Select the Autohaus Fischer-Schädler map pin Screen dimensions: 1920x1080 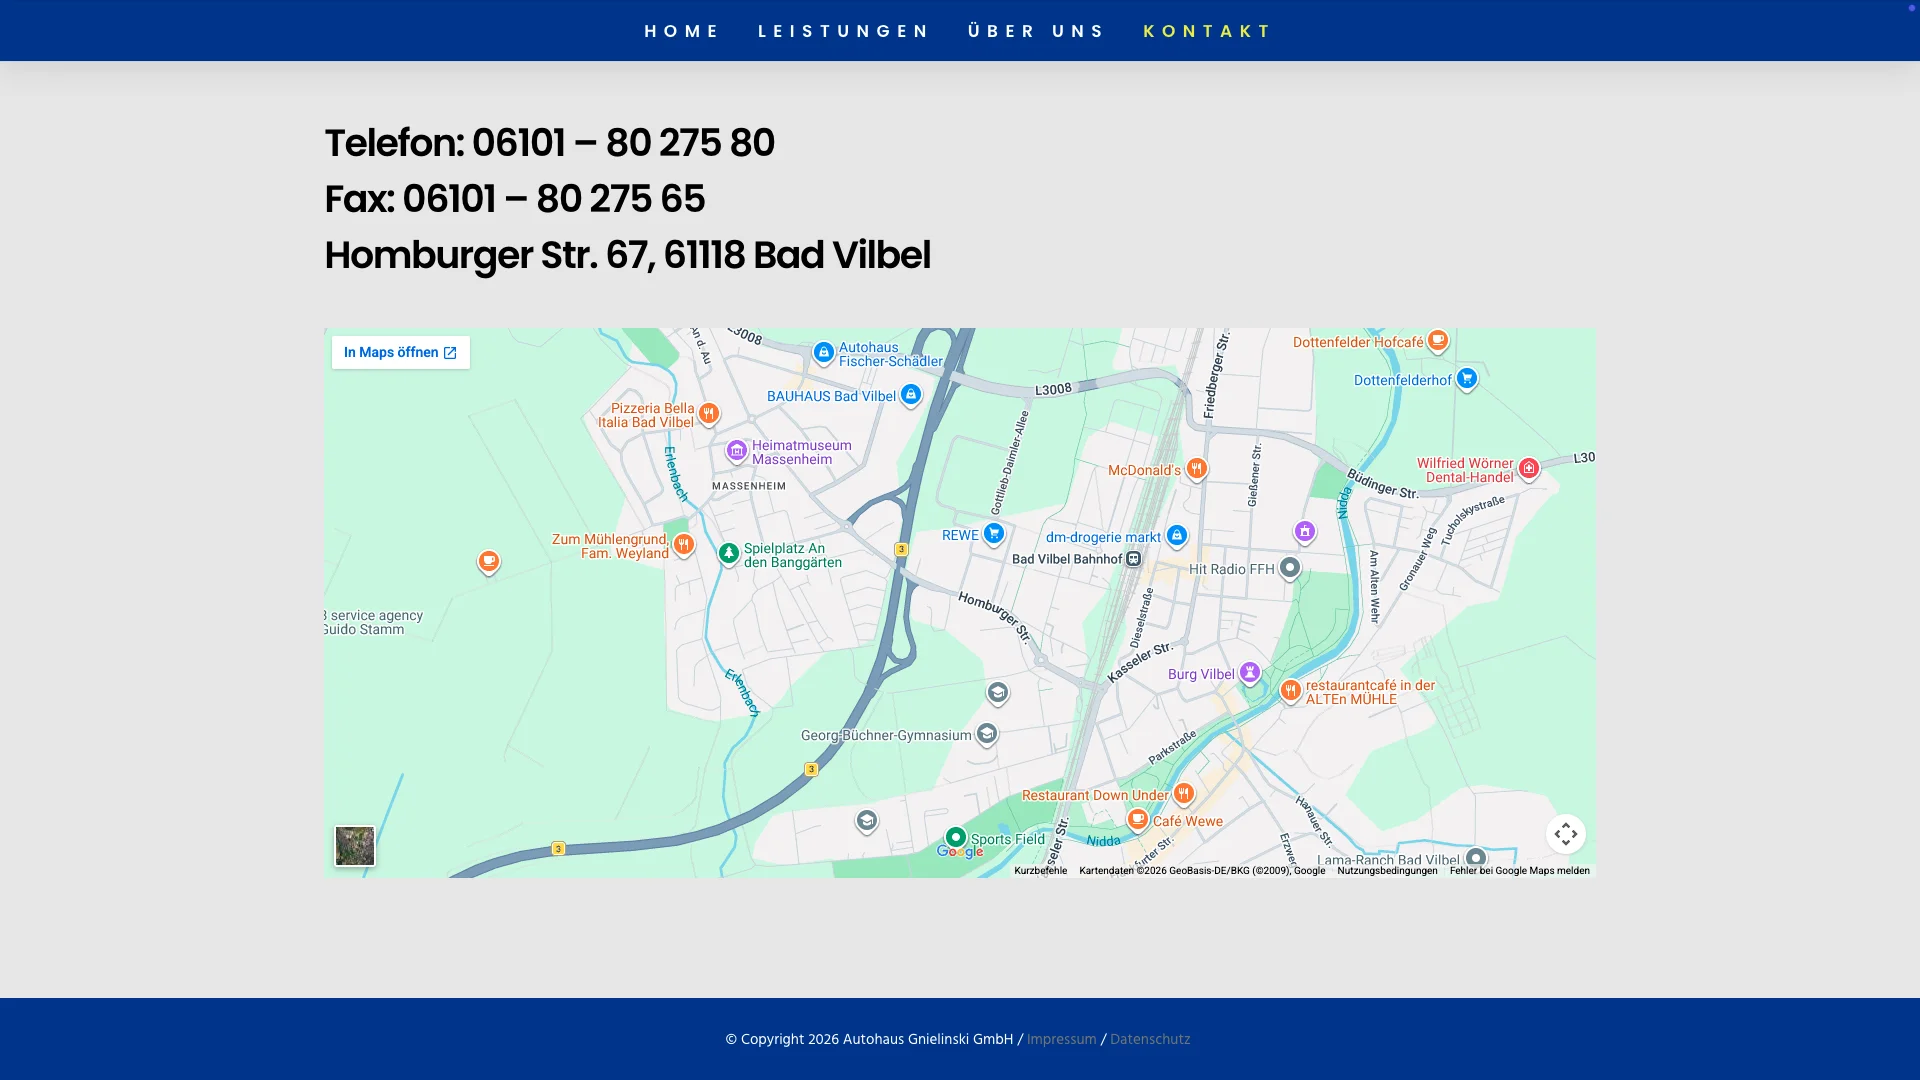pos(823,353)
